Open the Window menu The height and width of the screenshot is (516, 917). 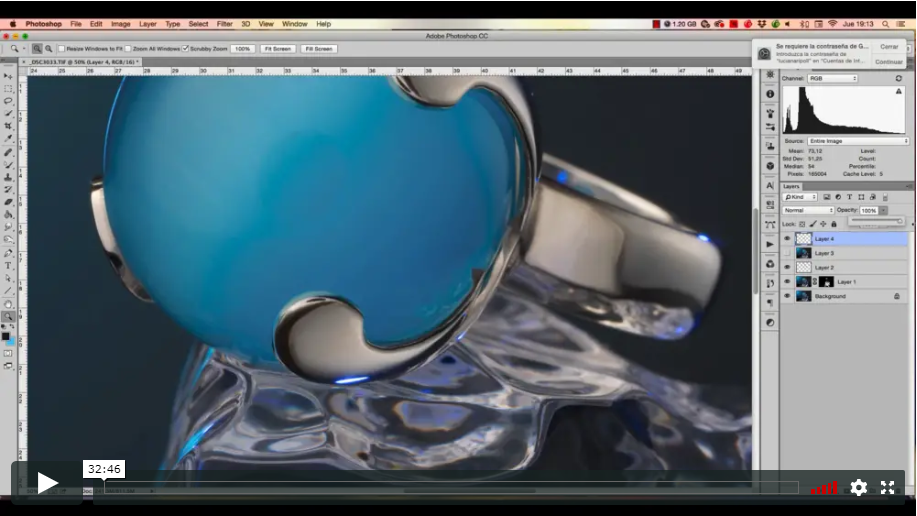point(295,24)
